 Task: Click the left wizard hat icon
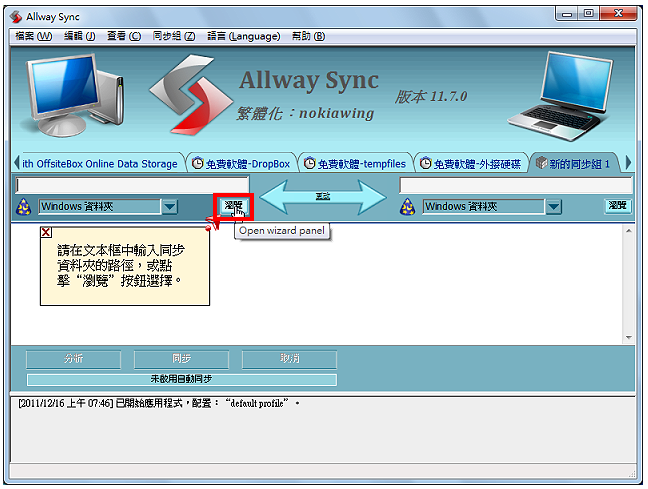point(24,207)
